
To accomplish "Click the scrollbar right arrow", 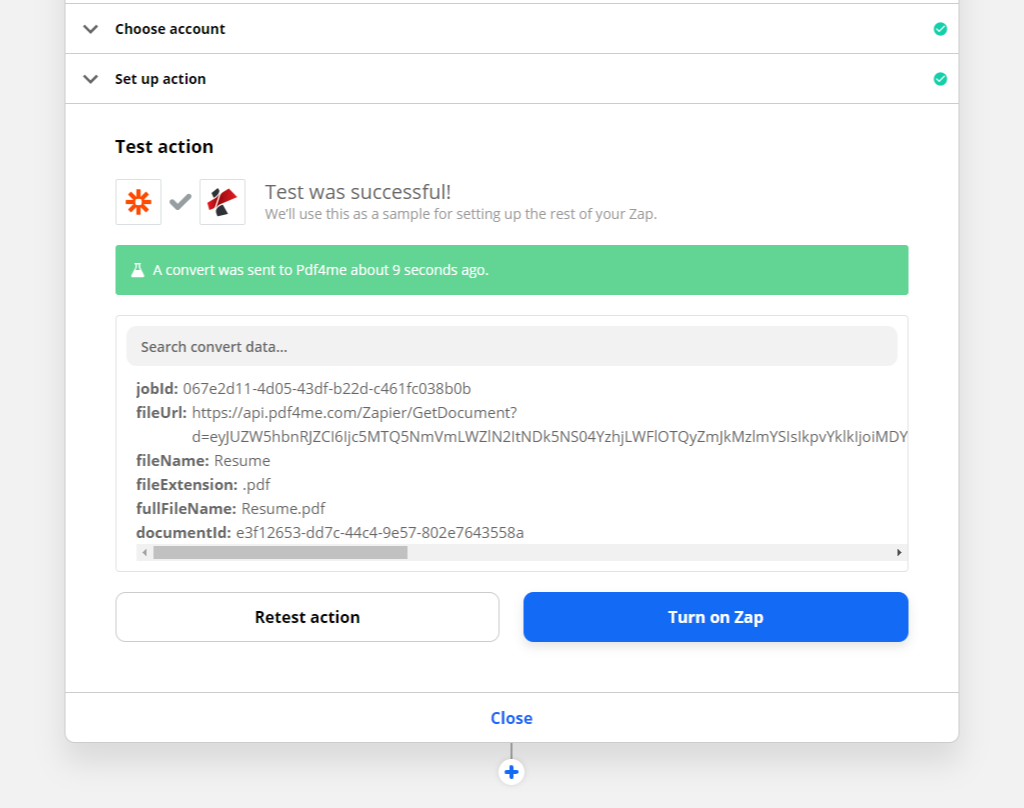I will coord(899,552).
